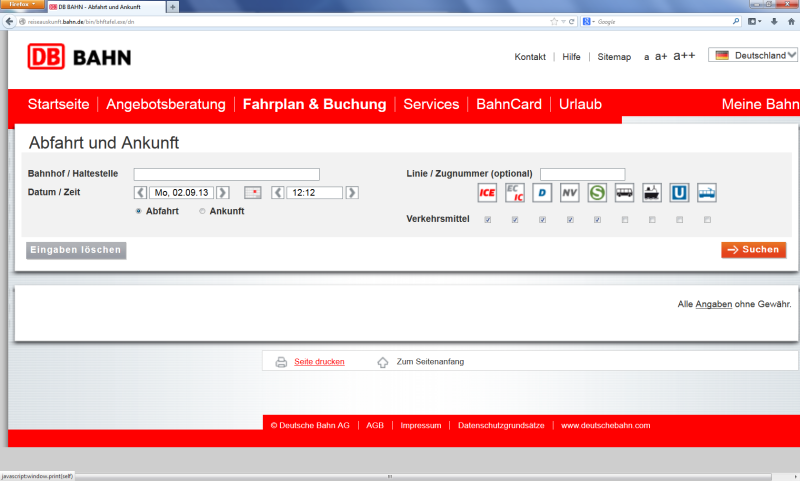The width and height of the screenshot is (800, 481).
Task: Reload the page in Firefox
Action: point(571,21)
